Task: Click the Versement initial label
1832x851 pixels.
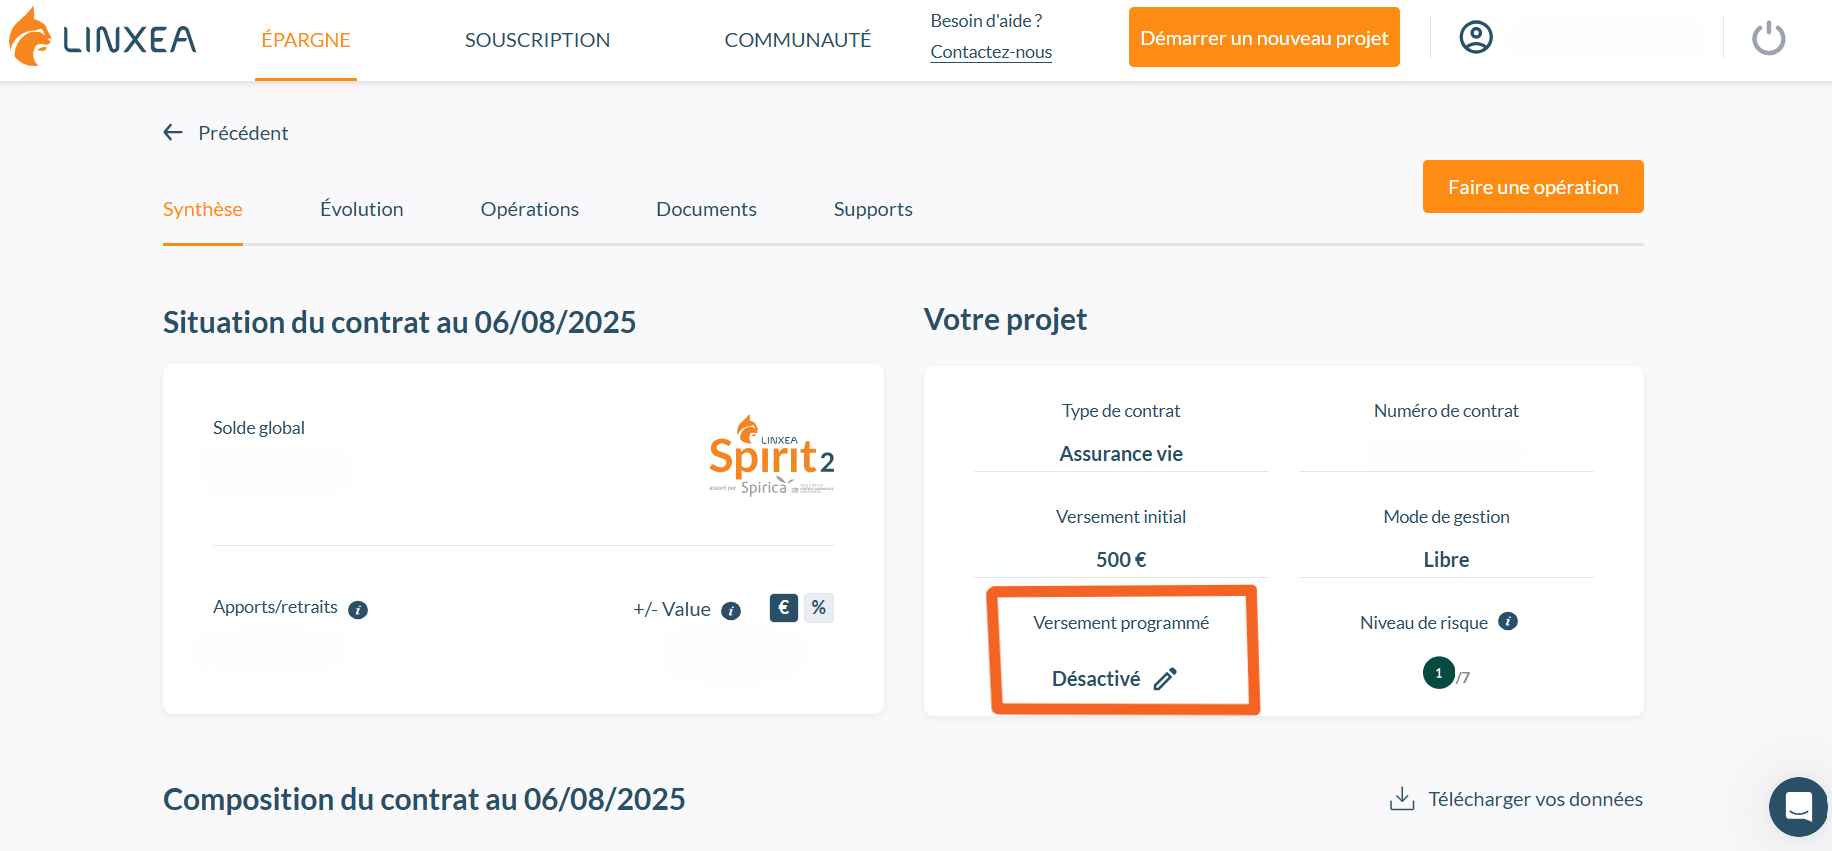Action: click(x=1121, y=517)
